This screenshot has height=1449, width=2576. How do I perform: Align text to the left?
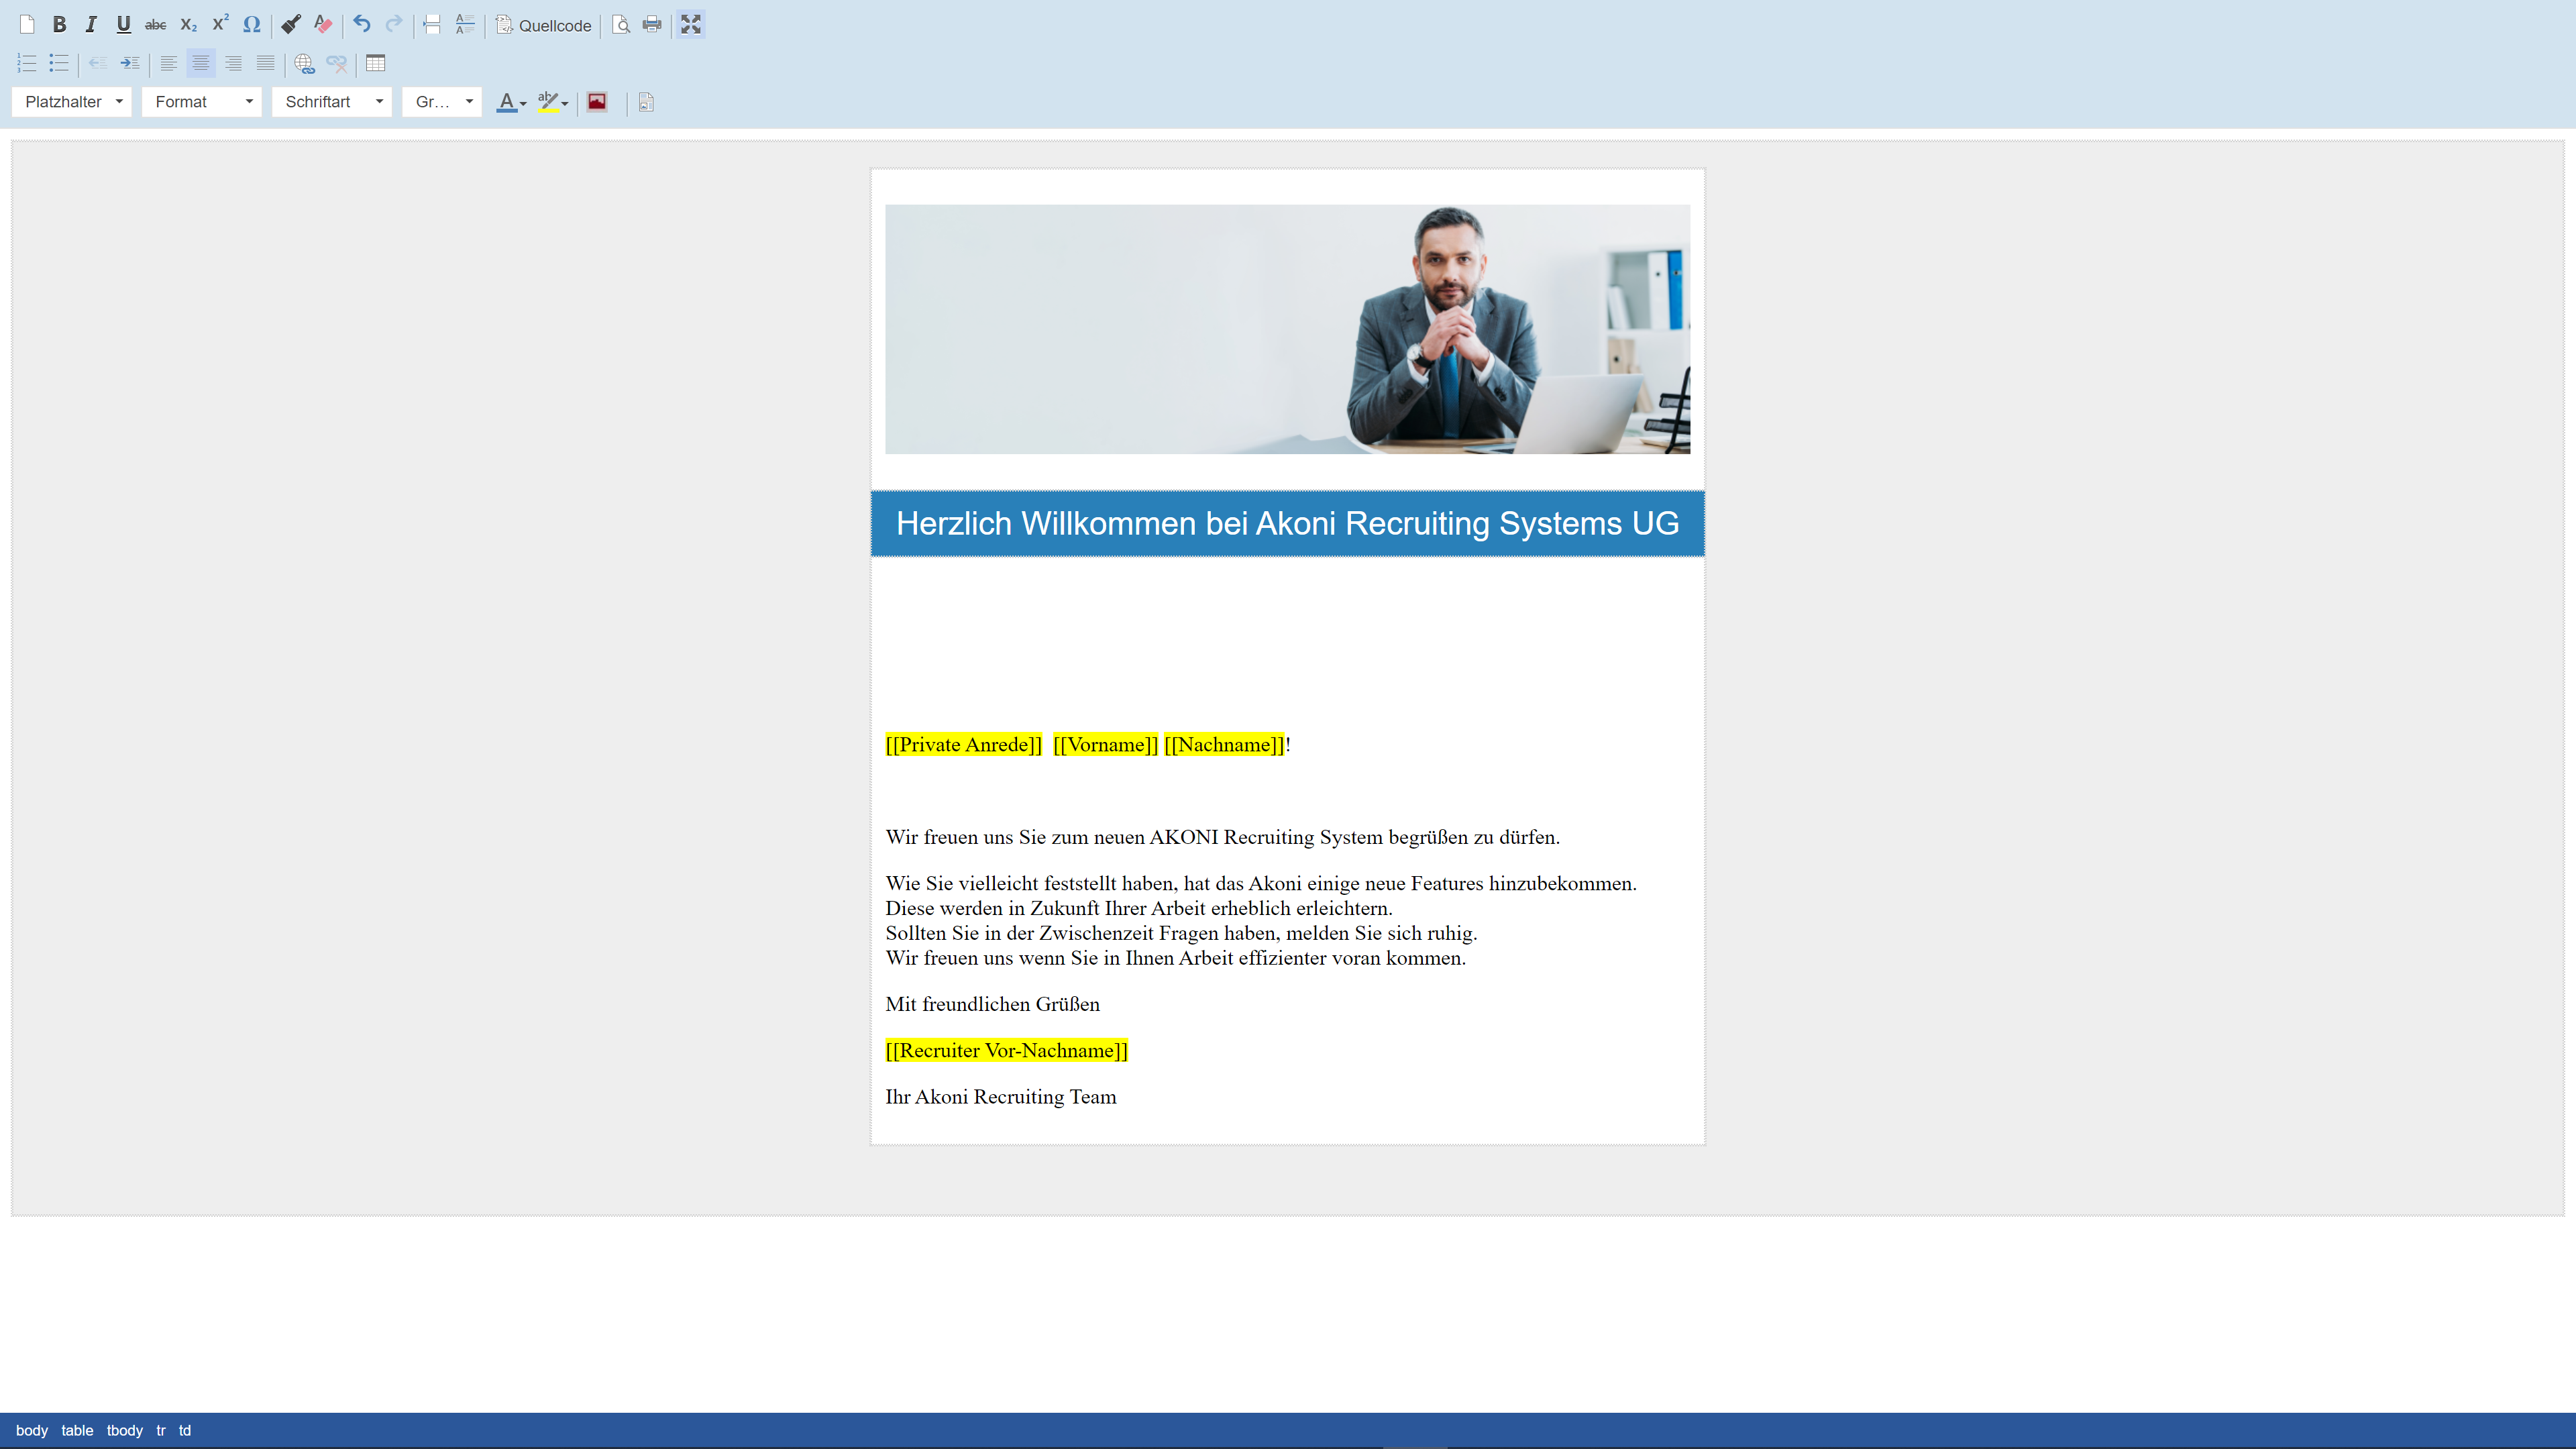pos(169,63)
